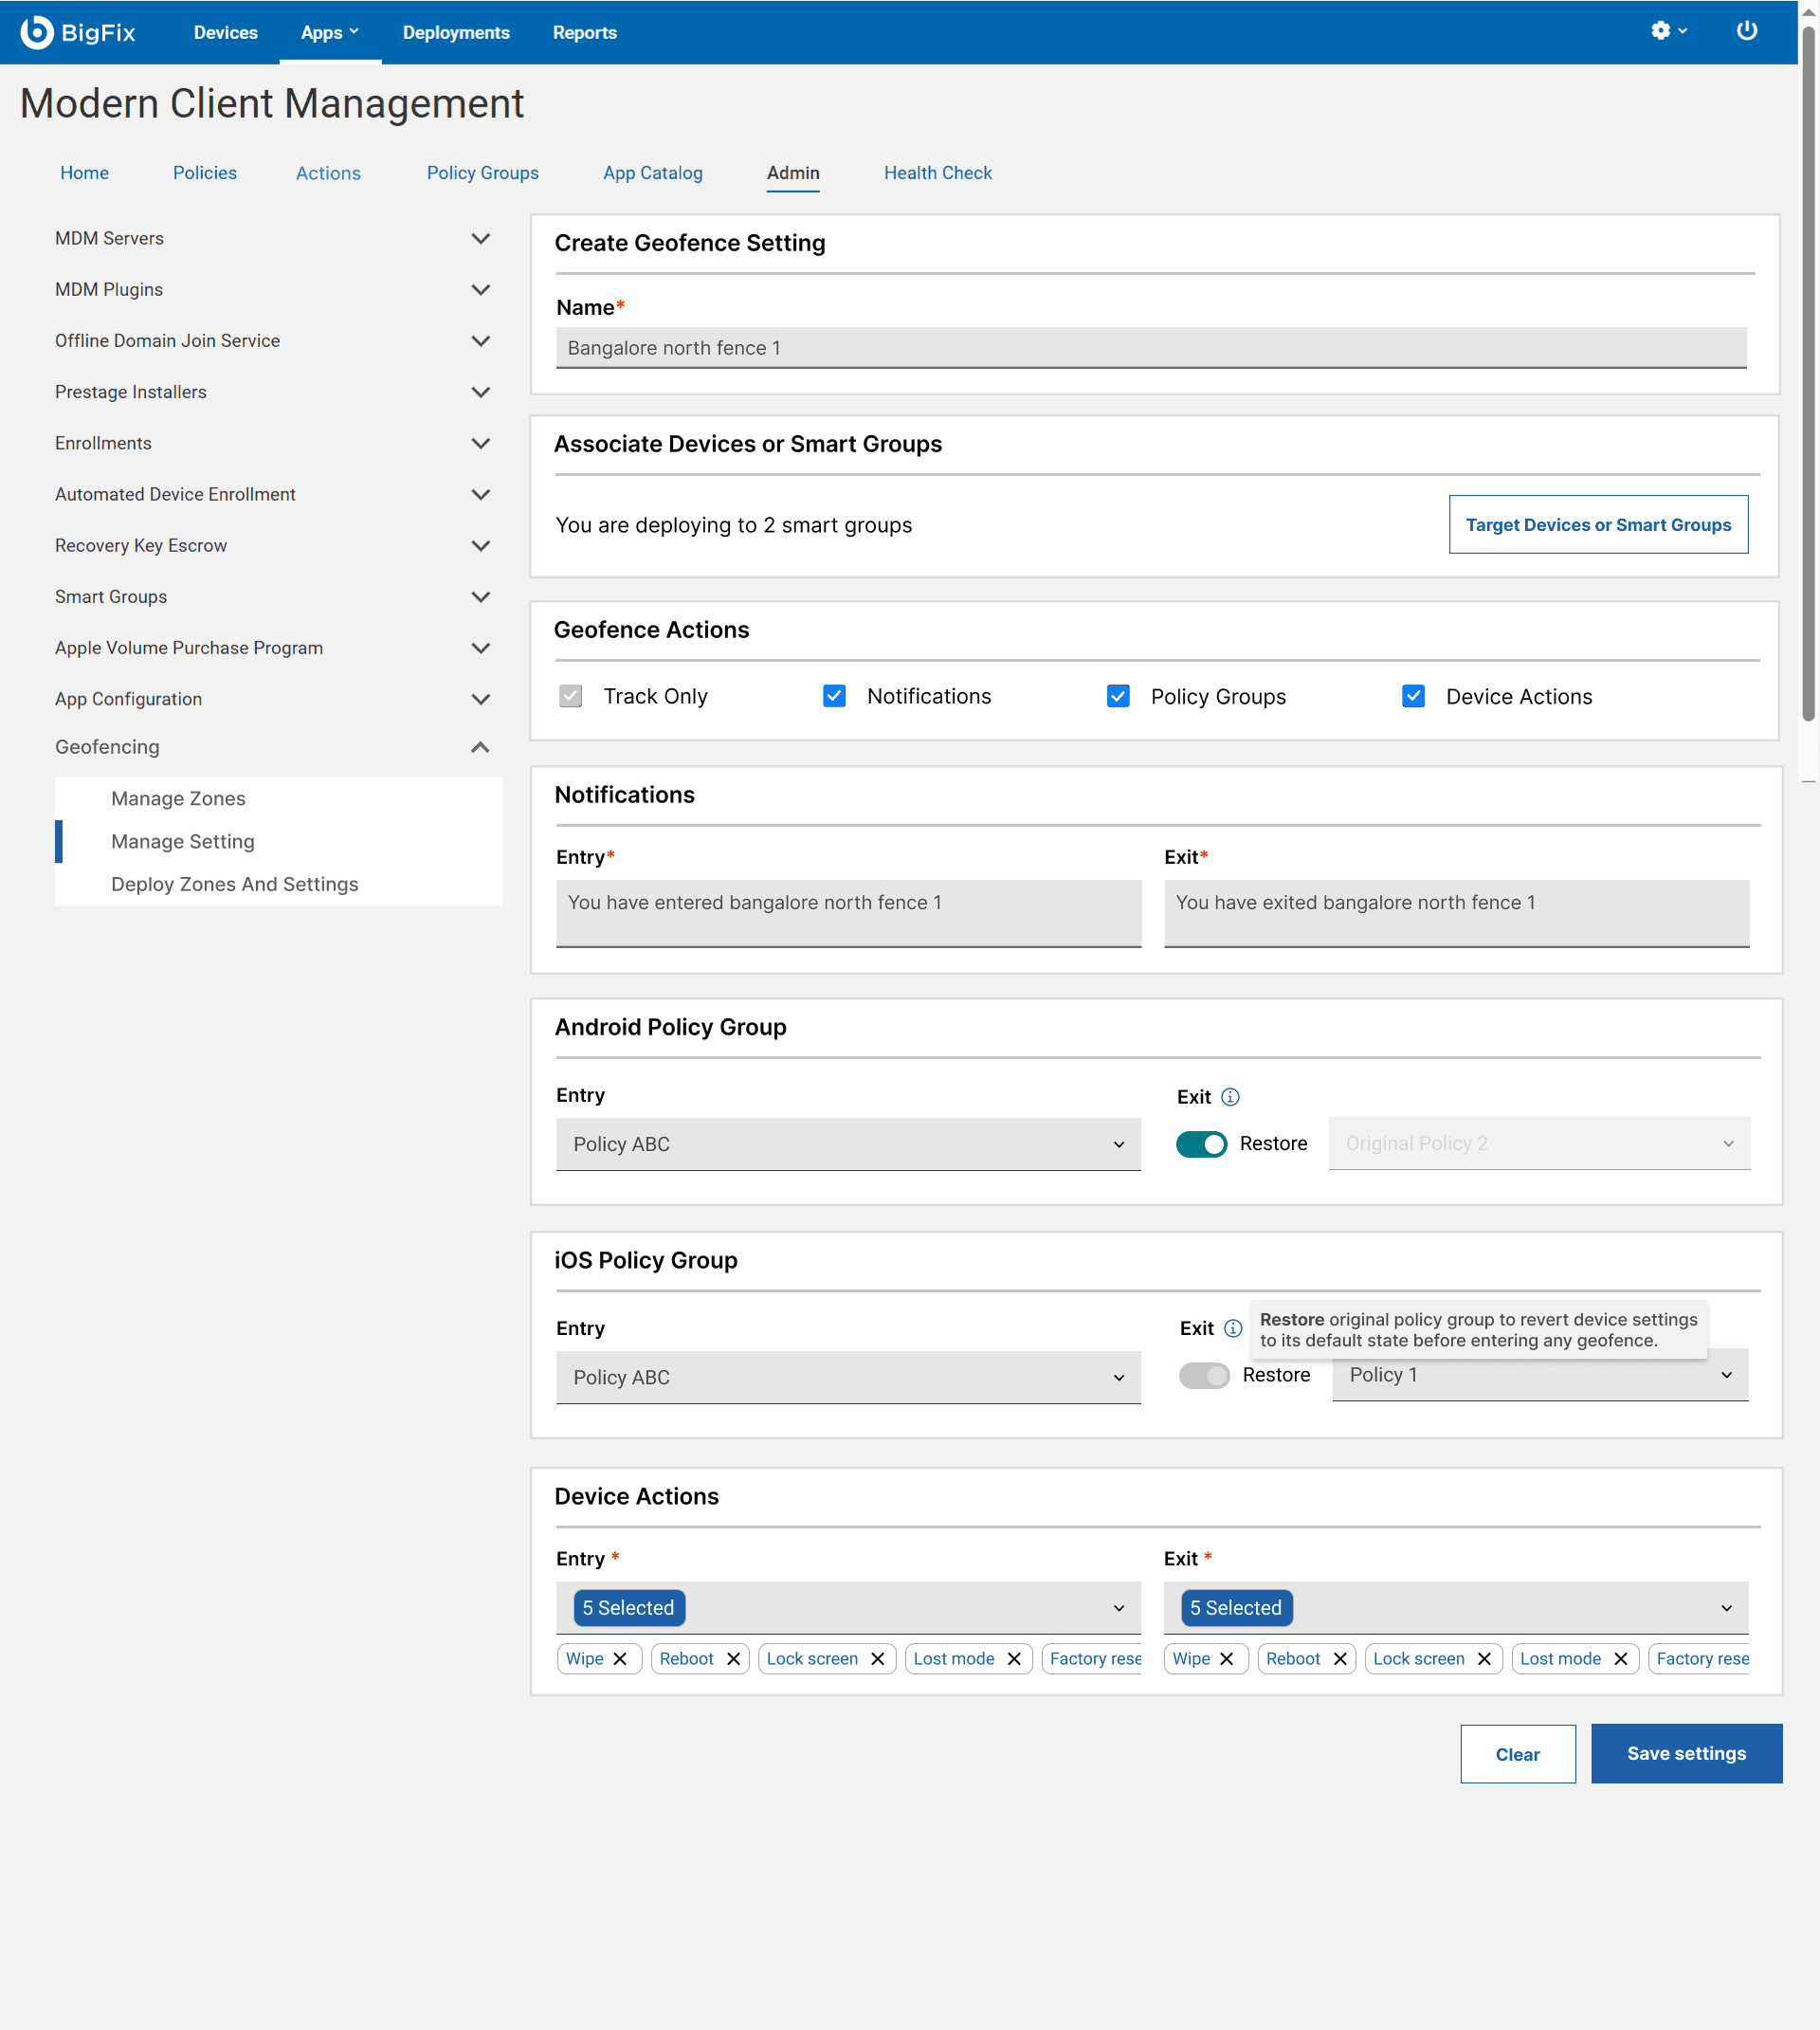
Task: Open Manage Setting in sidebar
Action: click(x=183, y=841)
